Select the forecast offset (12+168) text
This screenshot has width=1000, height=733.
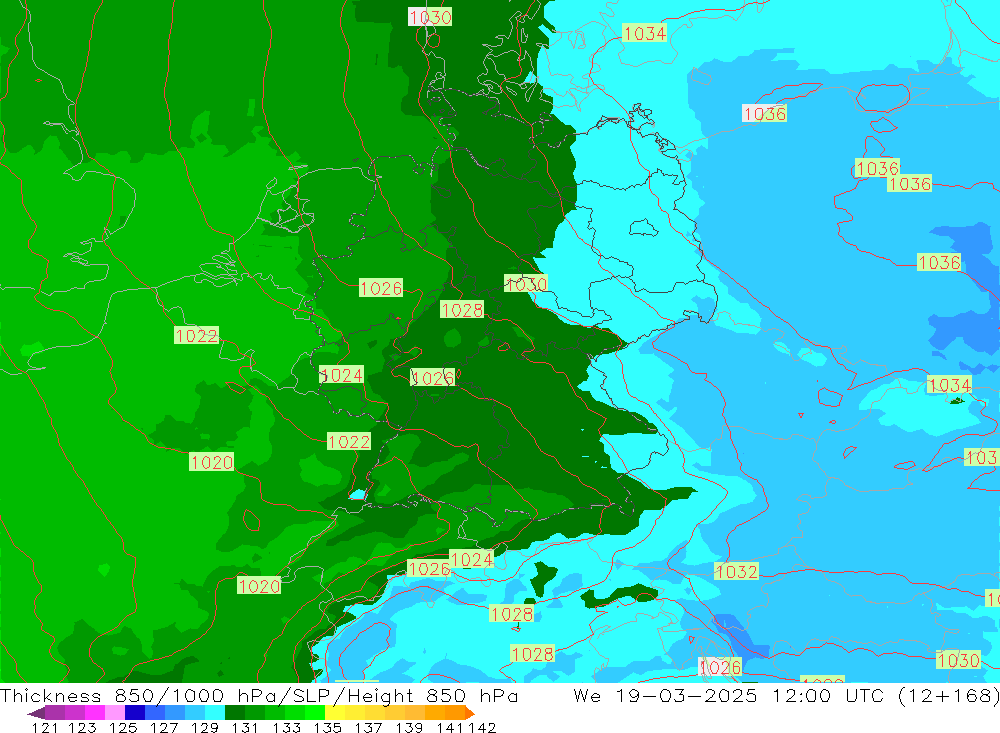click(x=948, y=695)
